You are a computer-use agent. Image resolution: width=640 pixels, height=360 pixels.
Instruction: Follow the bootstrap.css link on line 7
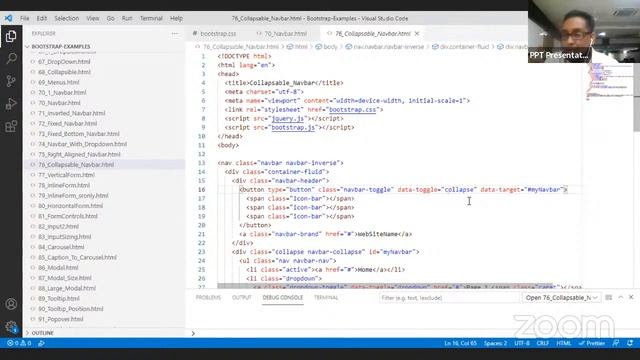point(352,109)
